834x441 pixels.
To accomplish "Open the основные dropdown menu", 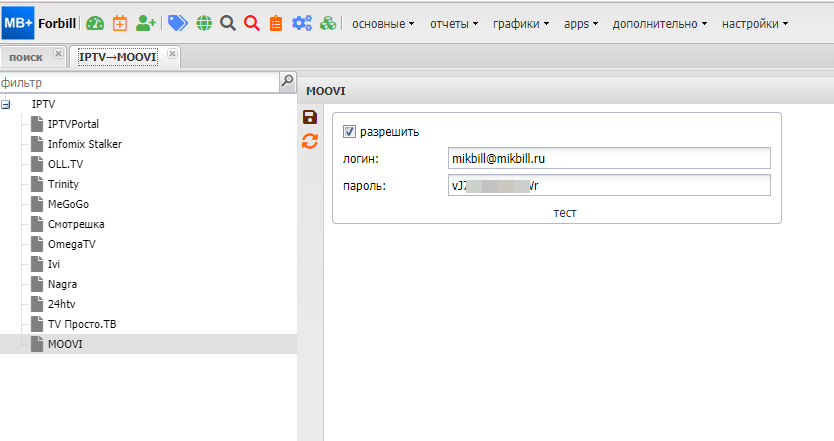I will 383,23.
